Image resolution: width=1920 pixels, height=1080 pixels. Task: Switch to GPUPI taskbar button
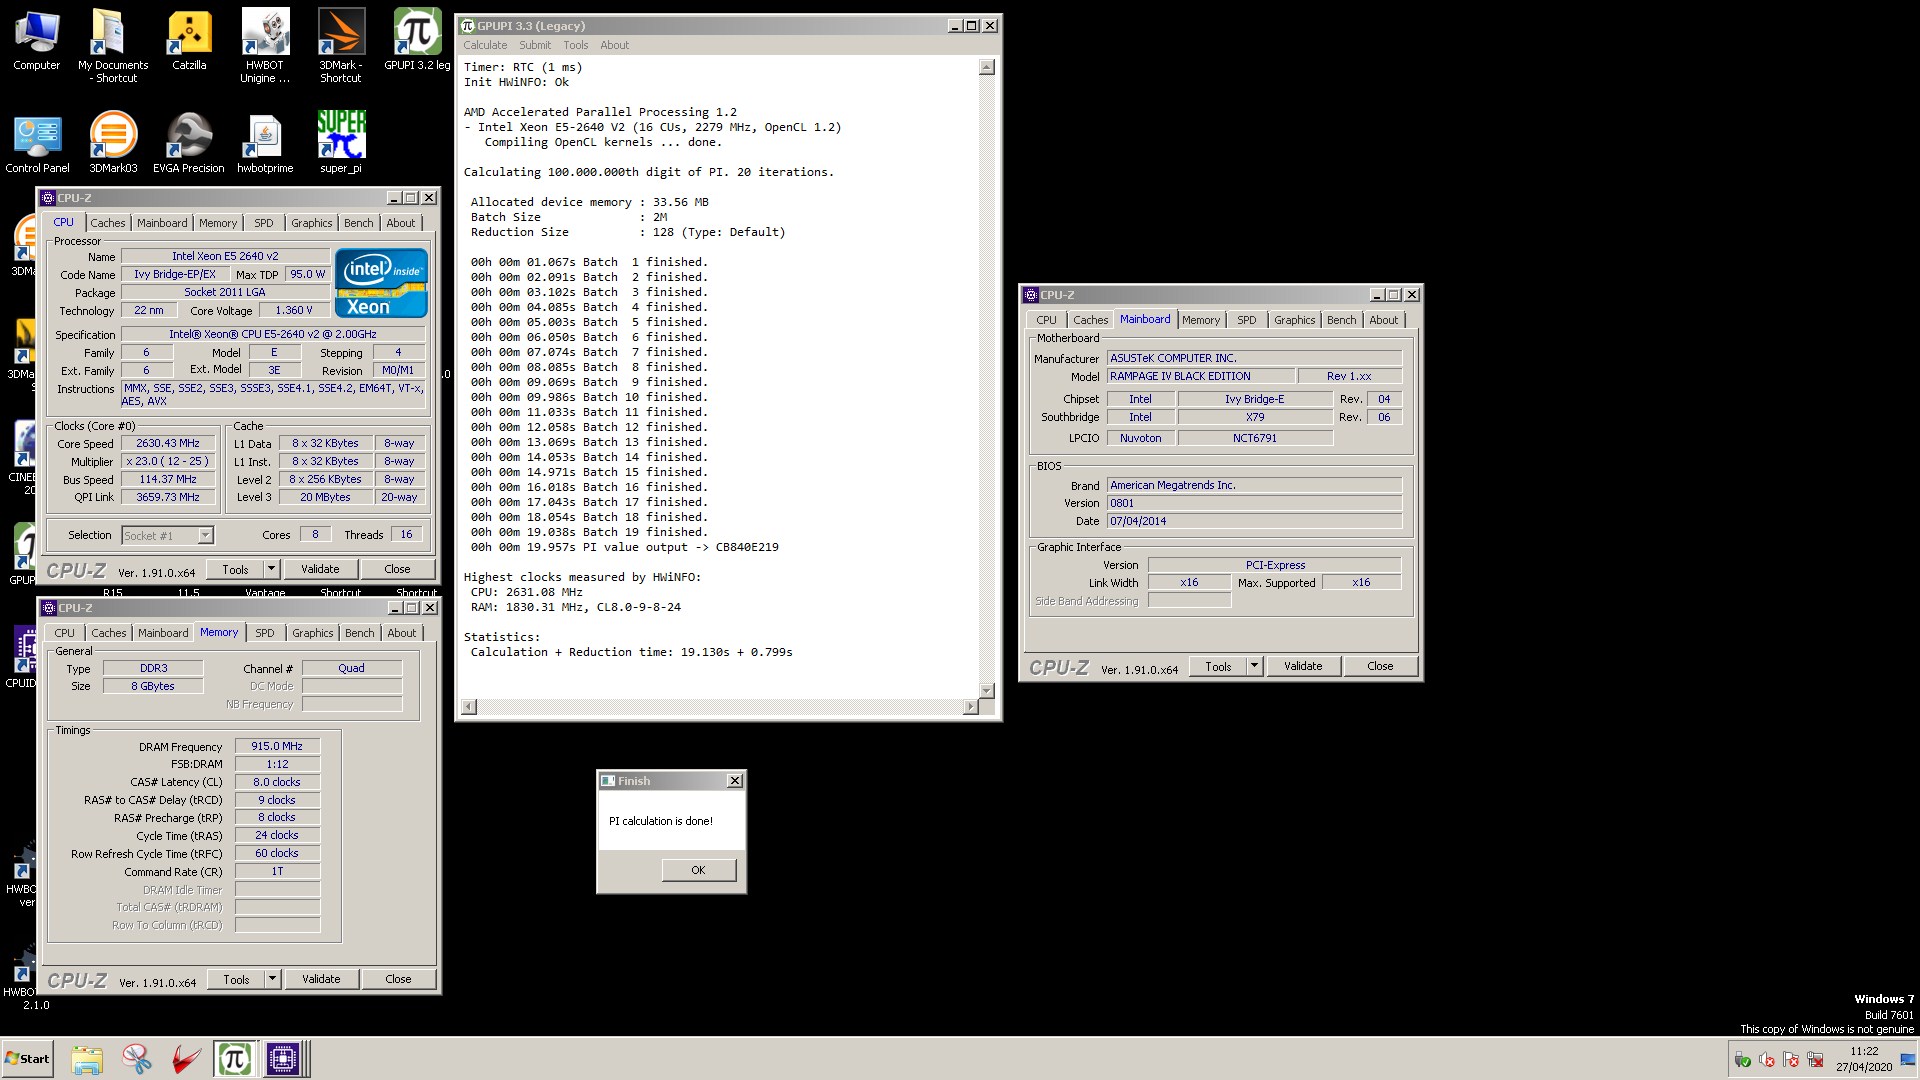tap(234, 1059)
